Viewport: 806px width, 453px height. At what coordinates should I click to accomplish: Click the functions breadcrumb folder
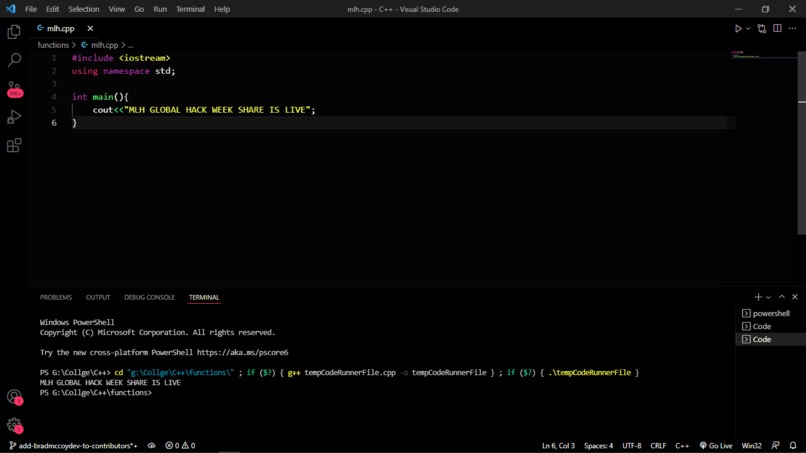click(x=53, y=45)
